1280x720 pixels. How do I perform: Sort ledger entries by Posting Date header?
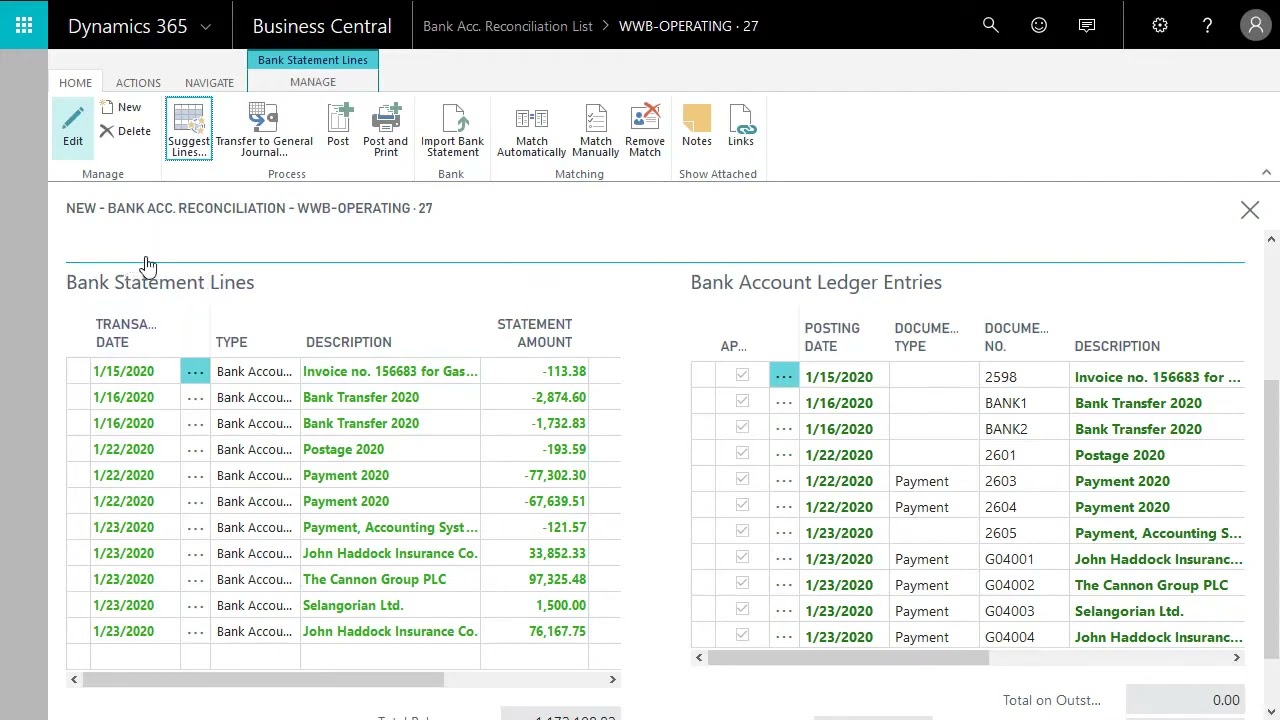(x=832, y=337)
